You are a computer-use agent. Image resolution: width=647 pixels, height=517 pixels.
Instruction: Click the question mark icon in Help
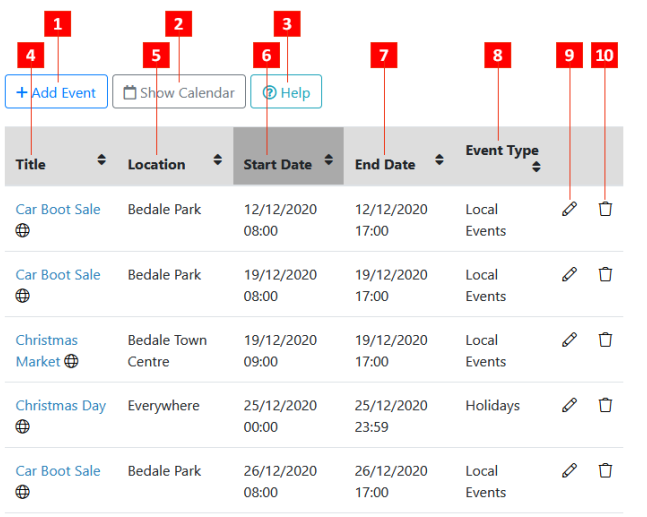pos(269,92)
